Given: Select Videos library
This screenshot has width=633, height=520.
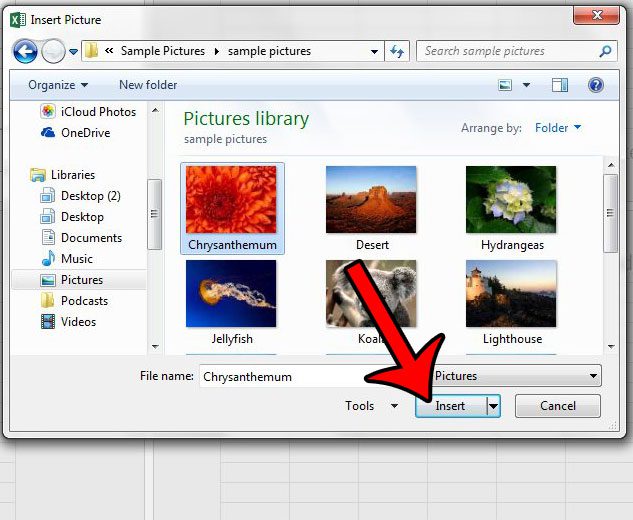Looking at the screenshot, I should (x=68, y=322).
